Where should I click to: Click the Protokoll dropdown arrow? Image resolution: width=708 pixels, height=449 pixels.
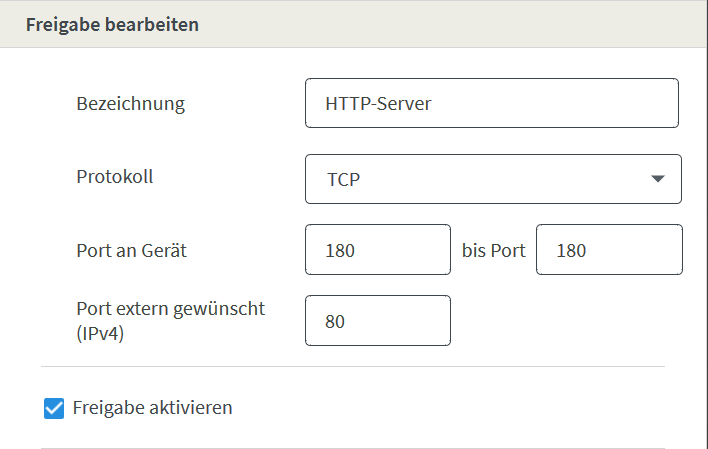tap(657, 179)
